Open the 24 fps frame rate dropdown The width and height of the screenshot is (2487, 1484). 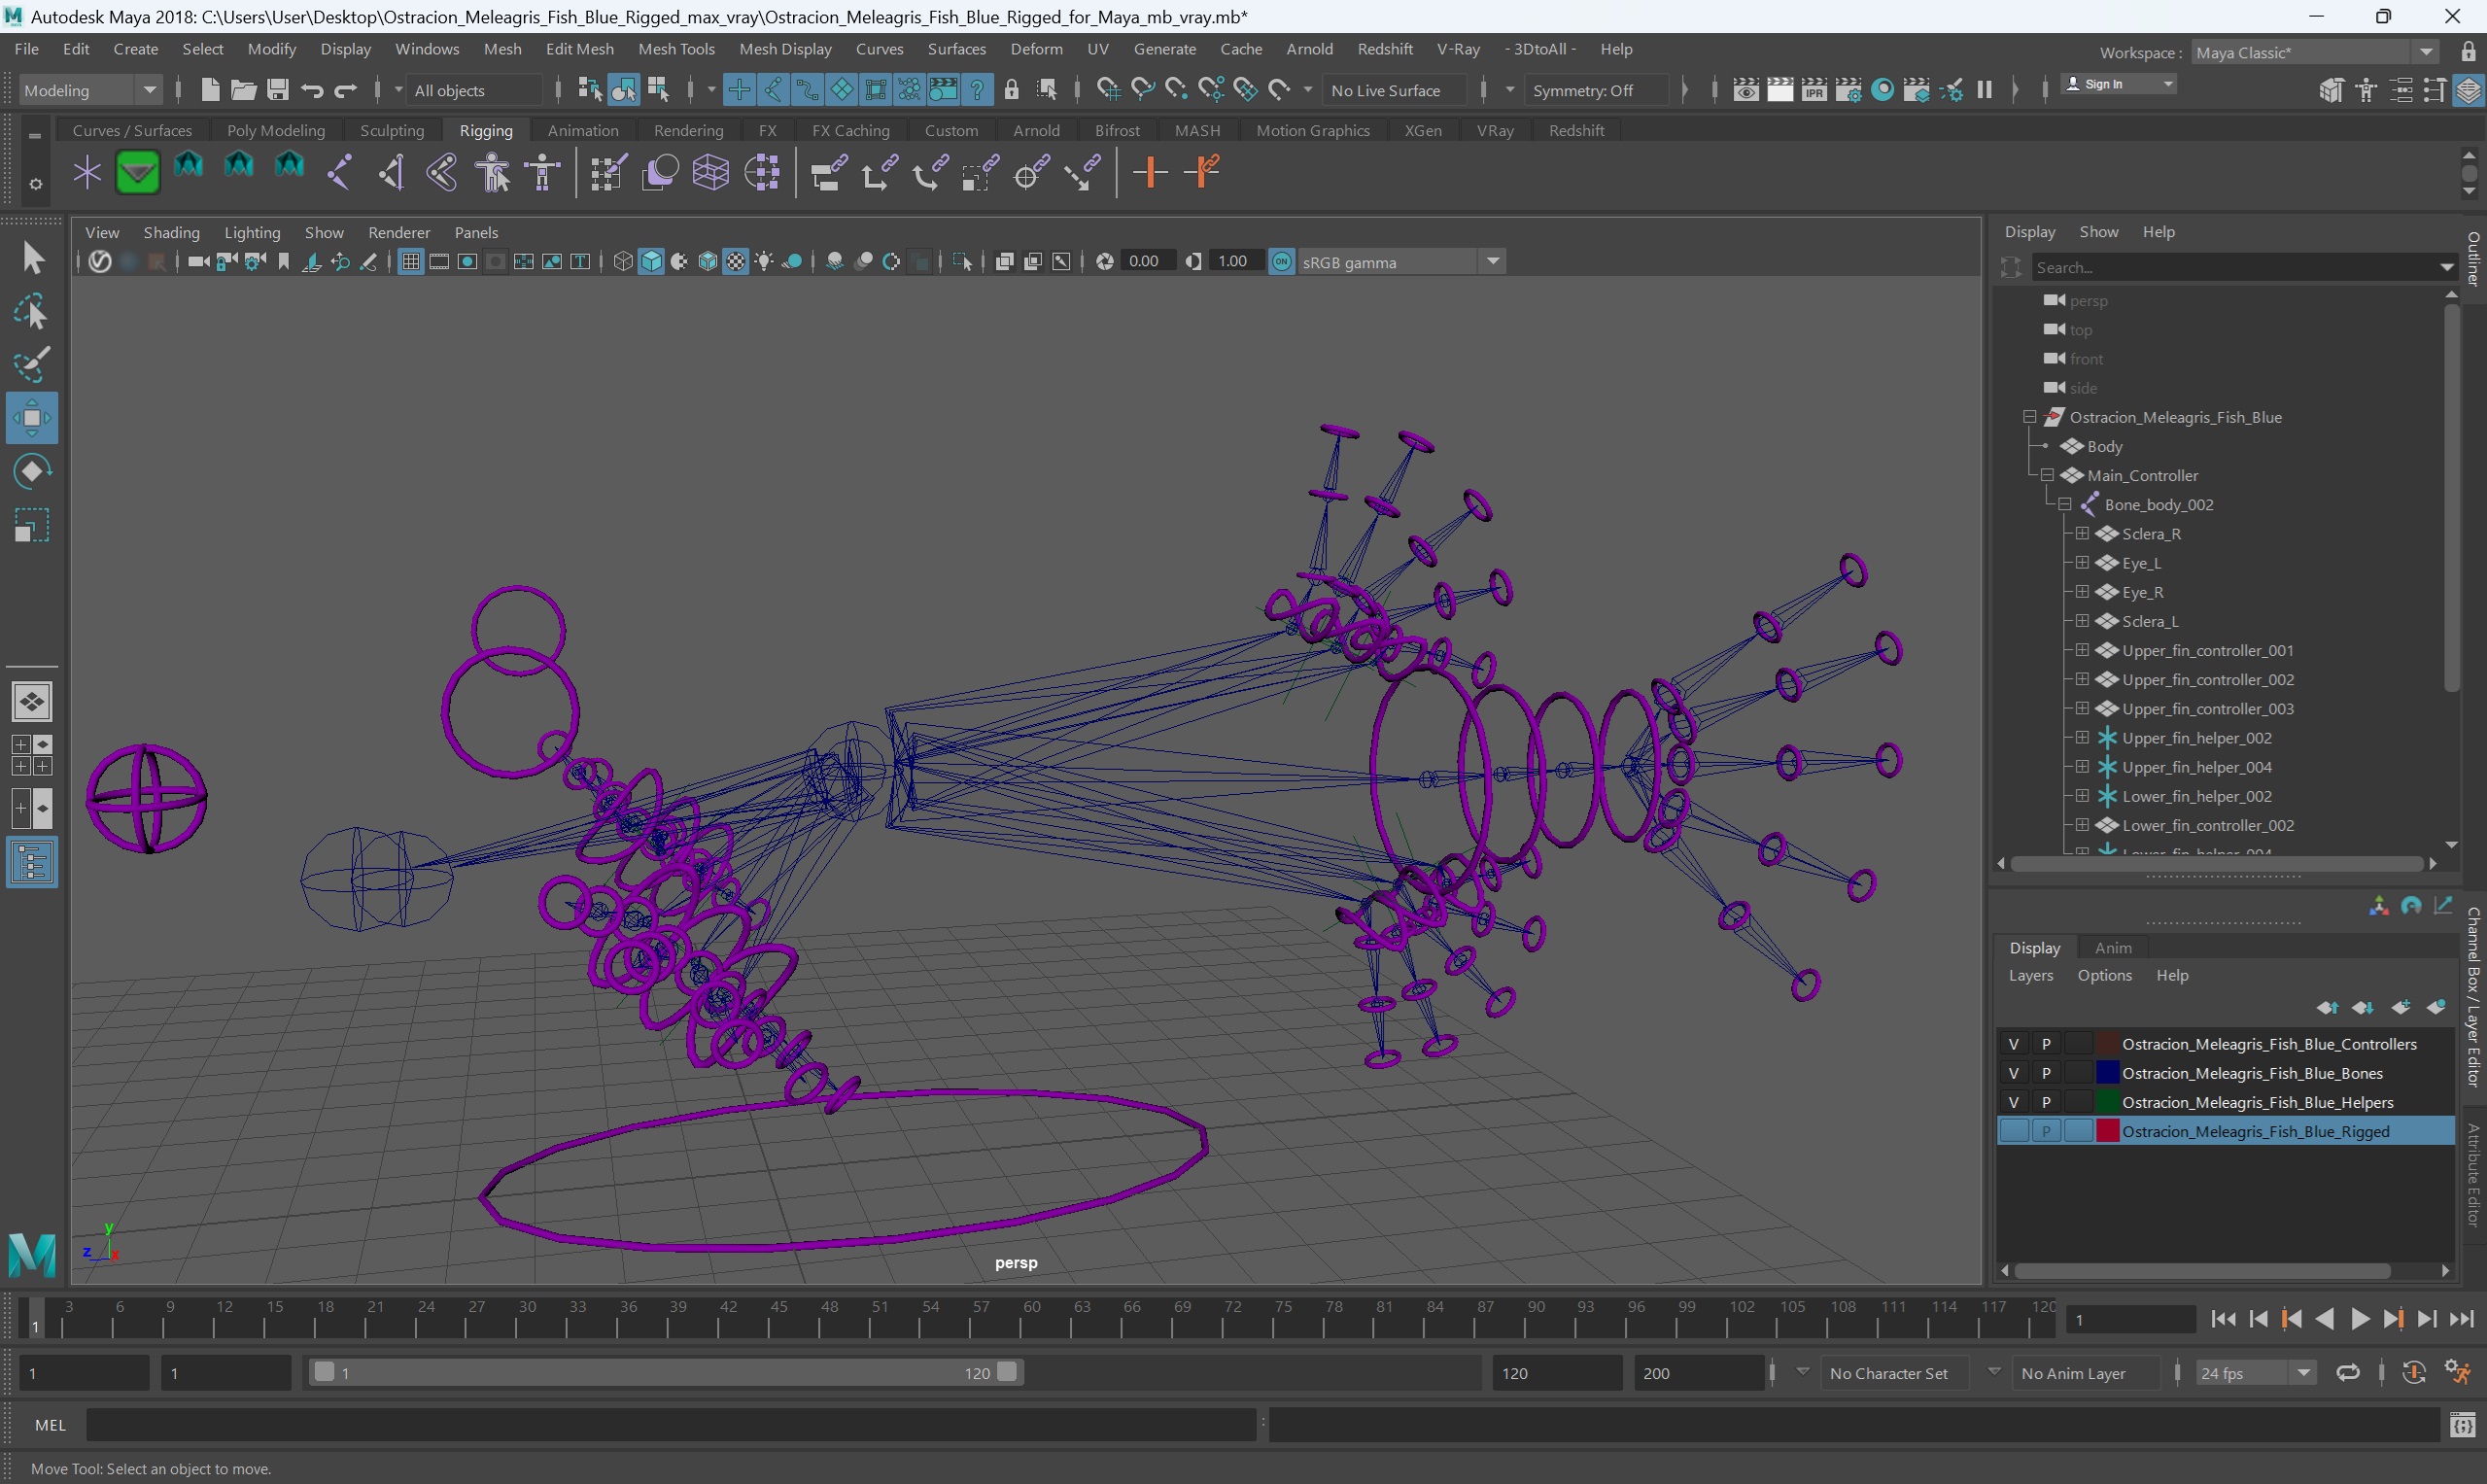pyautogui.click(x=2255, y=1372)
